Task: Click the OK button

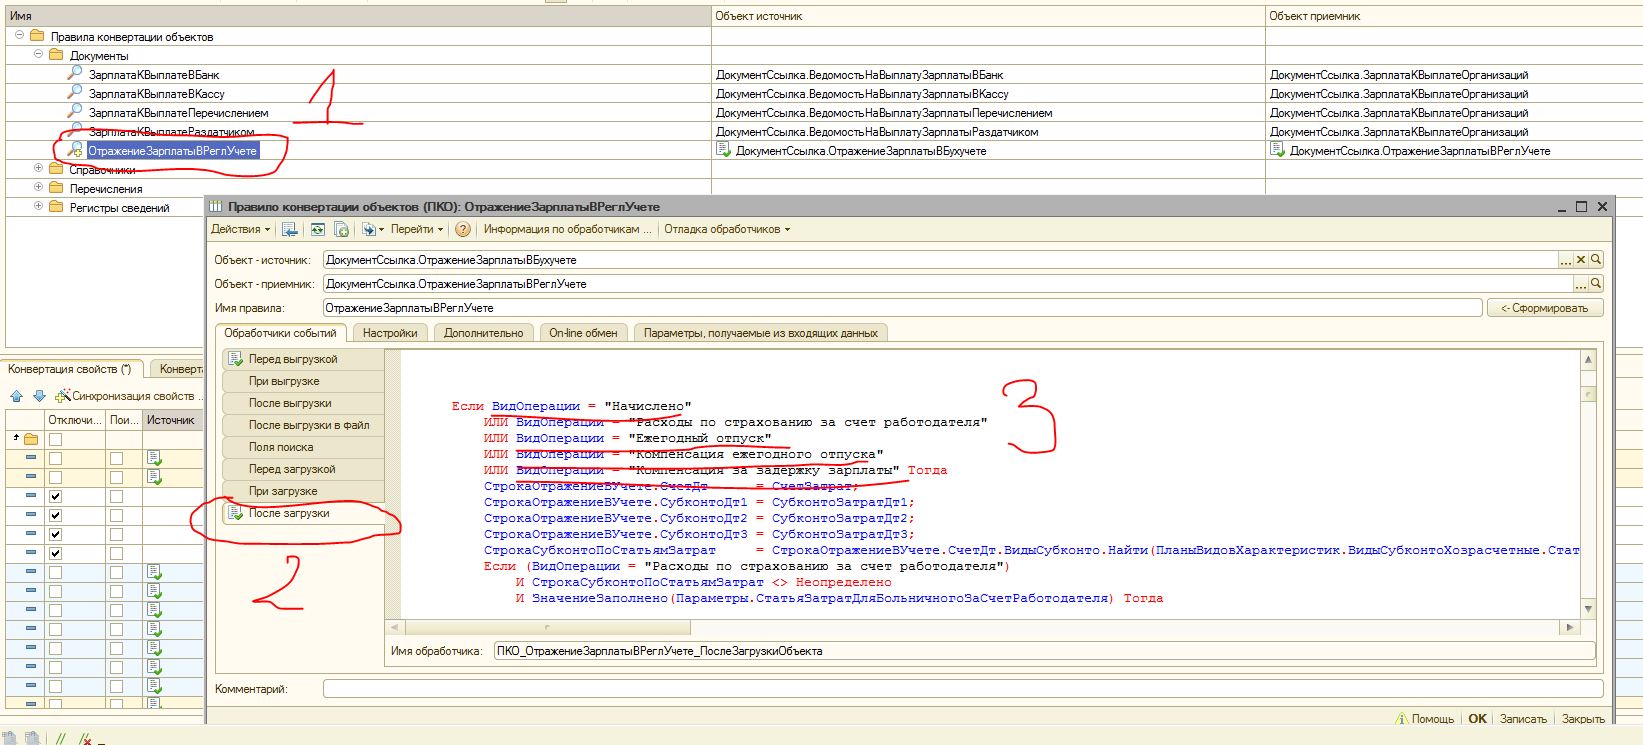Action: [x=1477, y=719]
